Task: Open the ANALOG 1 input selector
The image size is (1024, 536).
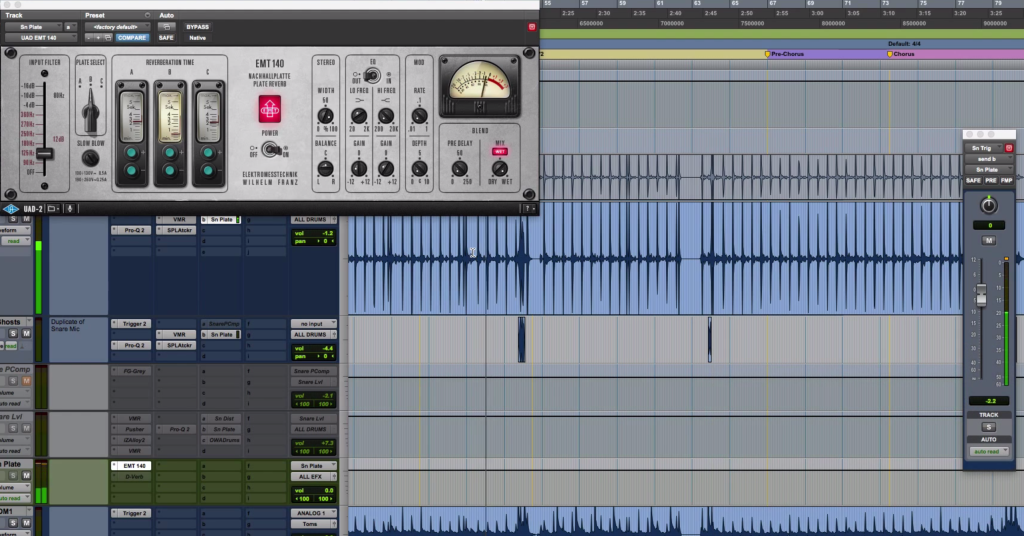Action: point(314,513)
